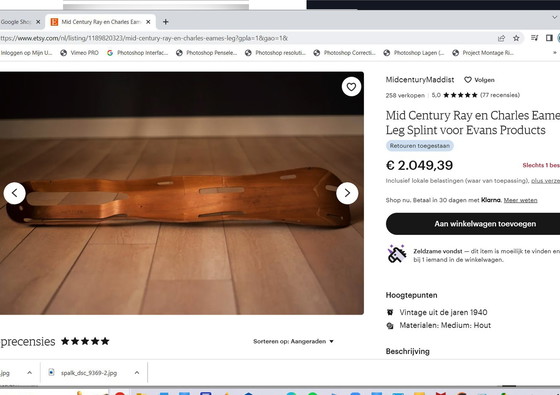Click the etsy.com address bar URL
Screen dimensions: 560x395
coord(144,38)
